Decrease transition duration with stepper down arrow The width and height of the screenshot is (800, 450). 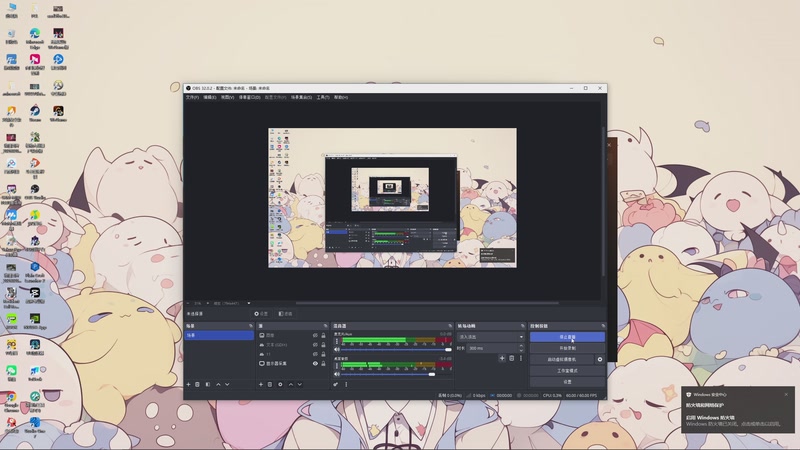(521, 351)
